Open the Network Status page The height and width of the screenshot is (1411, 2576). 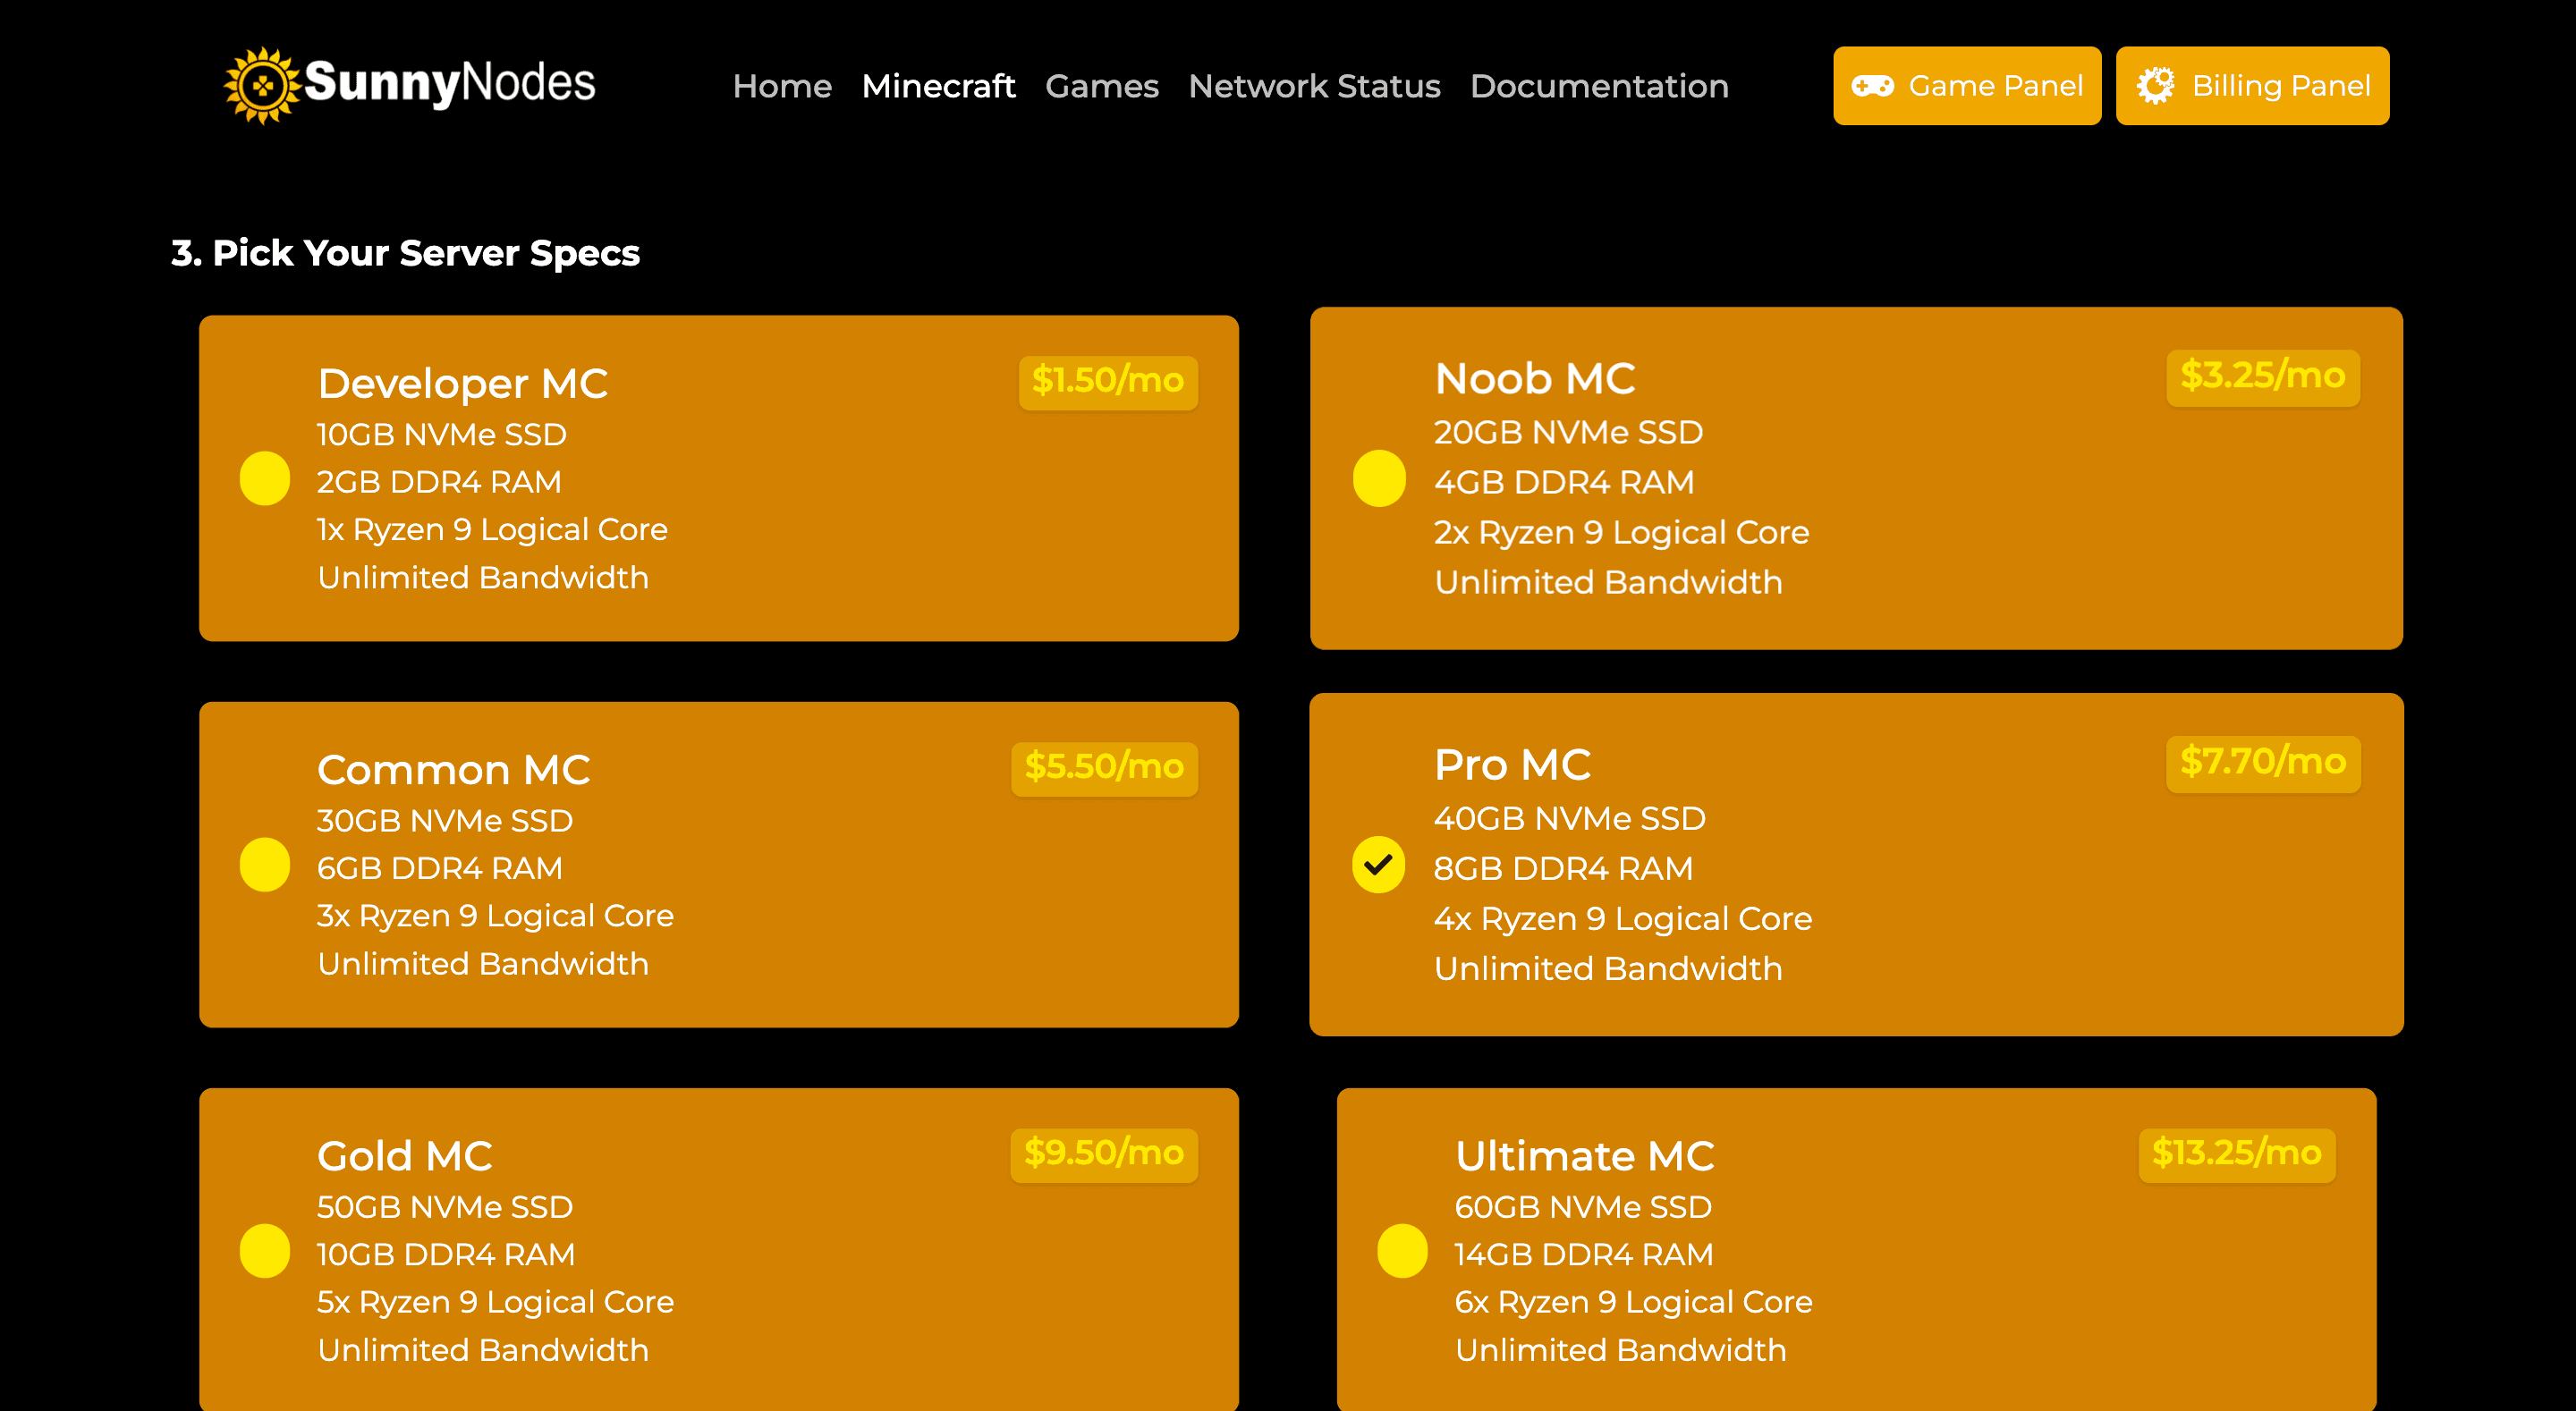coord(1314,86)
